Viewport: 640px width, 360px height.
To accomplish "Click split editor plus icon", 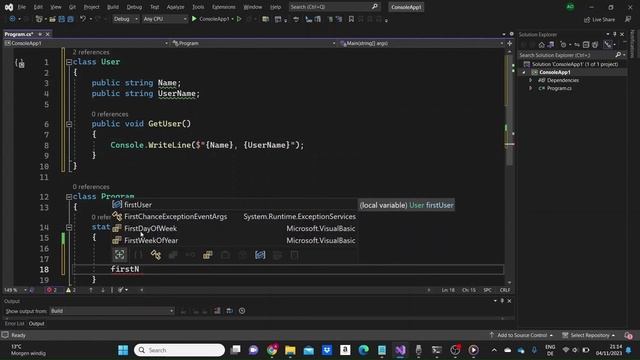I will (509, 43).
